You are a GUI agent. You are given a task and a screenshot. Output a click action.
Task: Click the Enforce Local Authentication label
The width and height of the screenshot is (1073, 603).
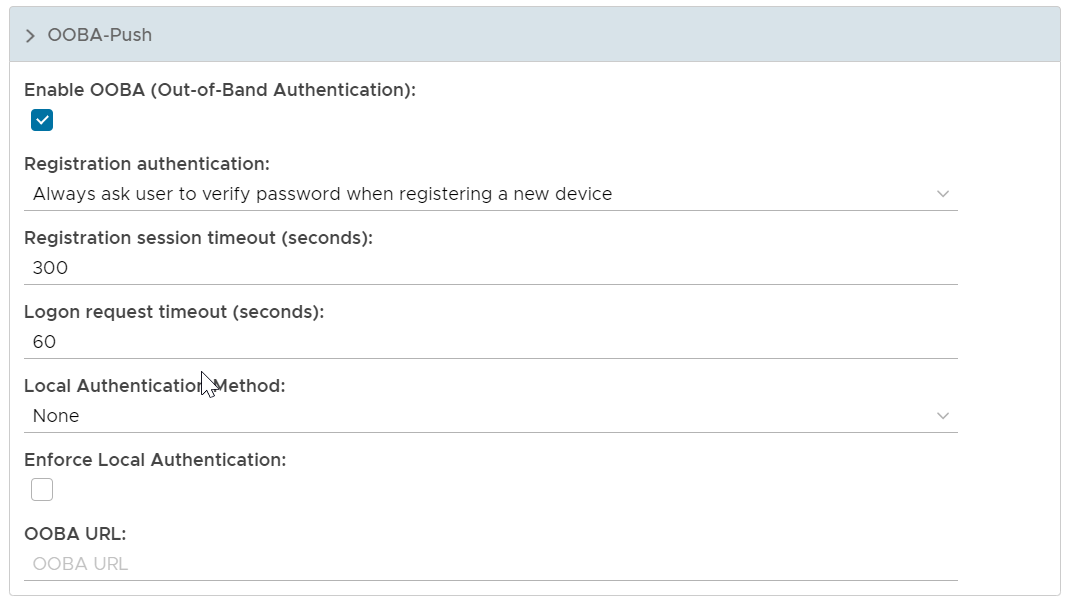[155, 460]
